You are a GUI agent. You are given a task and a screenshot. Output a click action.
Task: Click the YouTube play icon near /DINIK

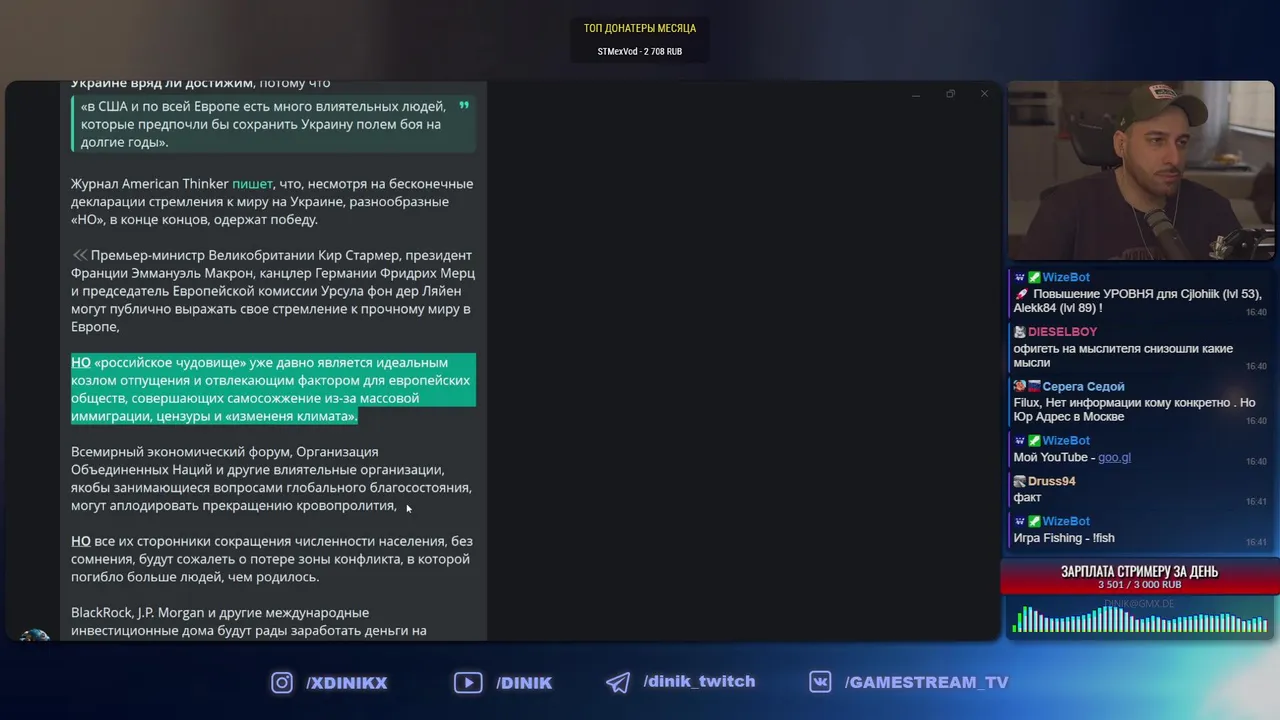pos(468,682)
